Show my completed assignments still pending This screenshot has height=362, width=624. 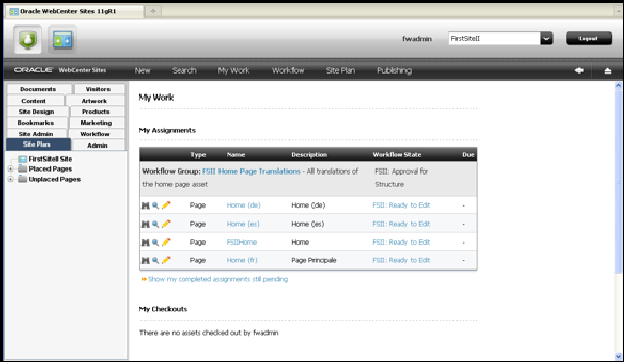[218, 279]
